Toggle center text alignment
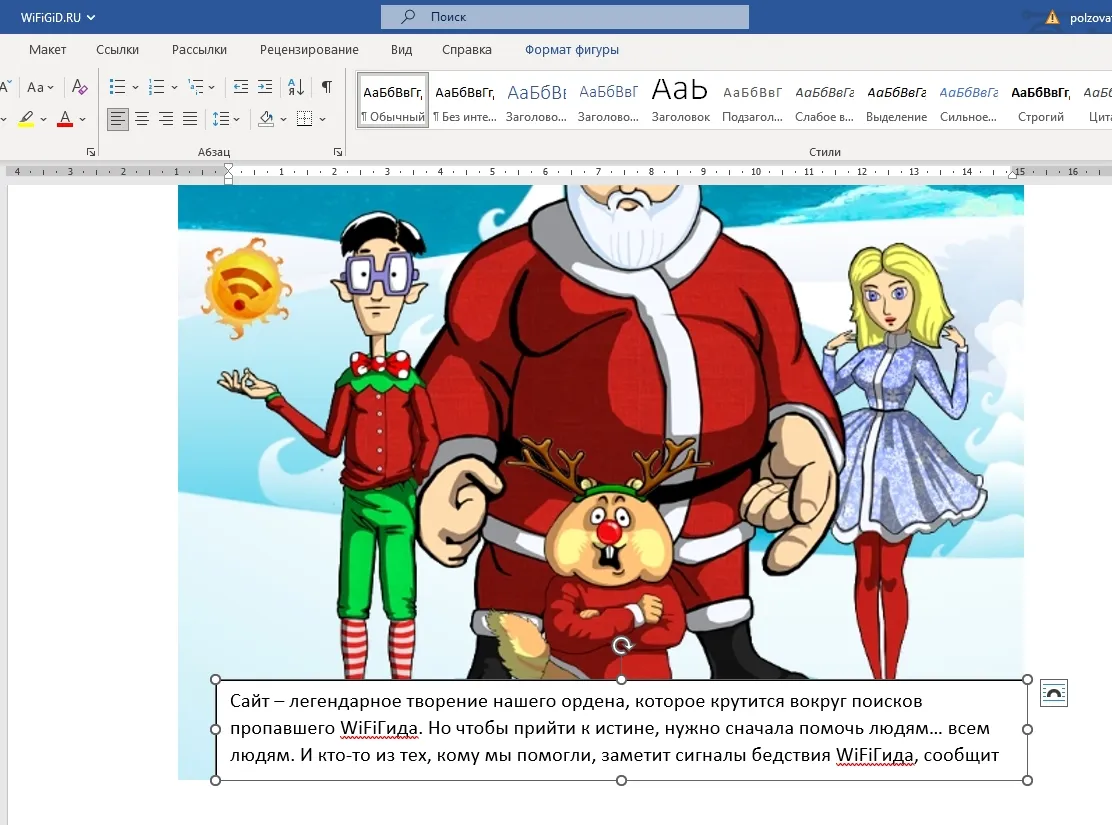 coord(142,118)
